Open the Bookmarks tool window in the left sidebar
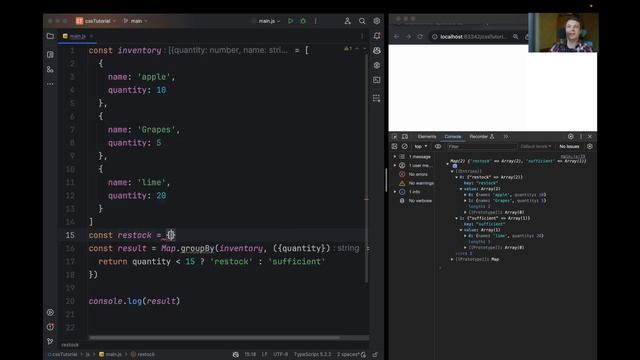 click(x=50, y=54)
